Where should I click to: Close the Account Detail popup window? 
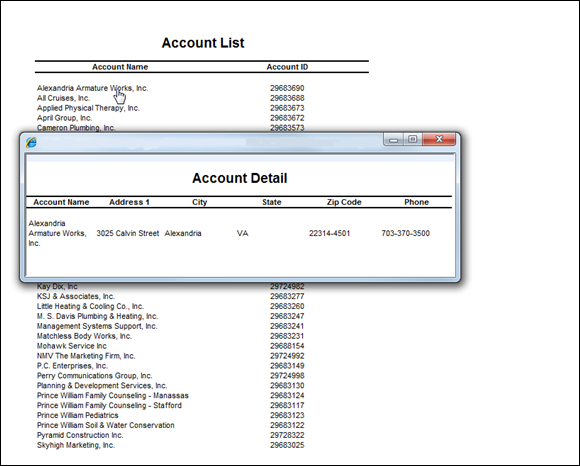click(x=439, y=139)
